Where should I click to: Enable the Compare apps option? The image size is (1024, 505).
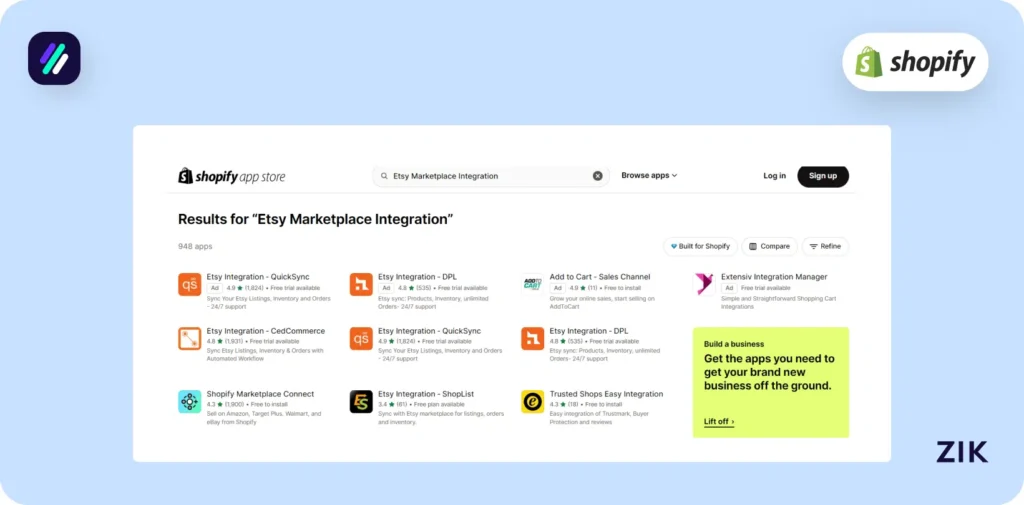click(x=769, y=246)
